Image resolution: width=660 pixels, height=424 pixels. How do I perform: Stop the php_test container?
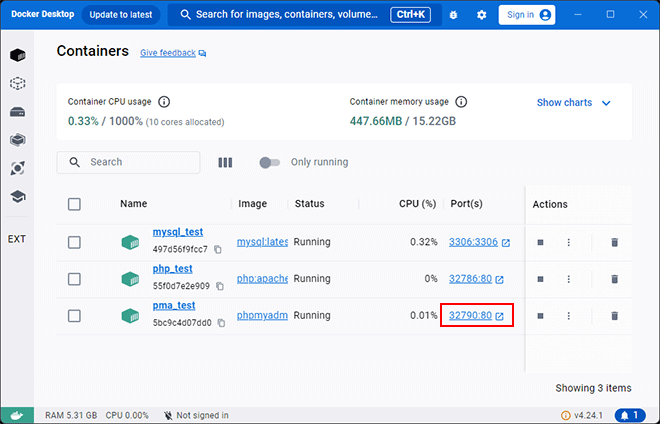[x=540, y=279]
